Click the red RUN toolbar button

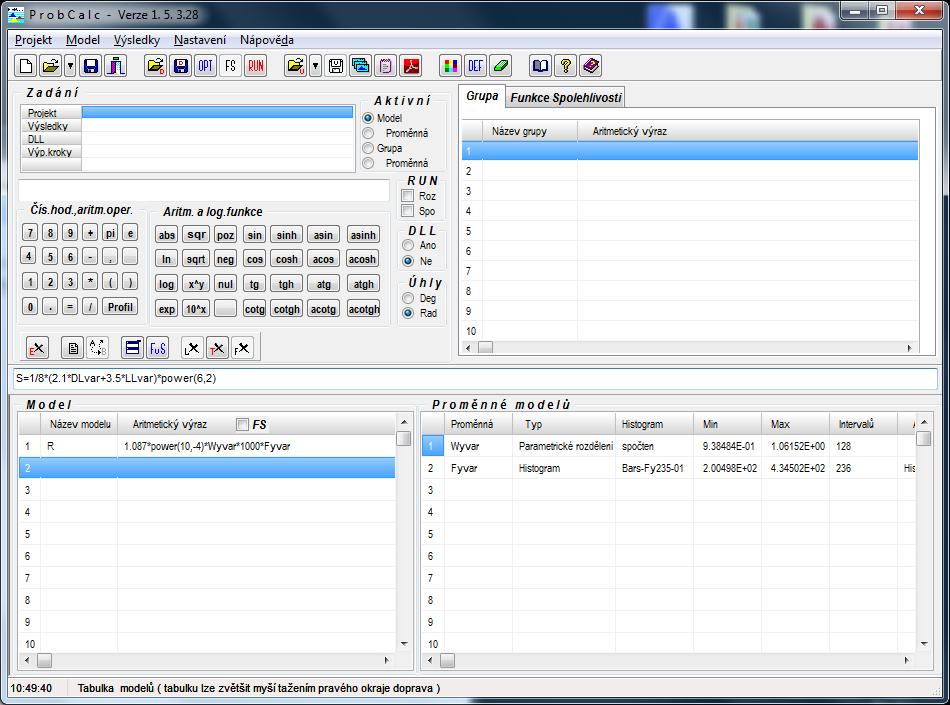pyautogui.click(x=256, y=65)
